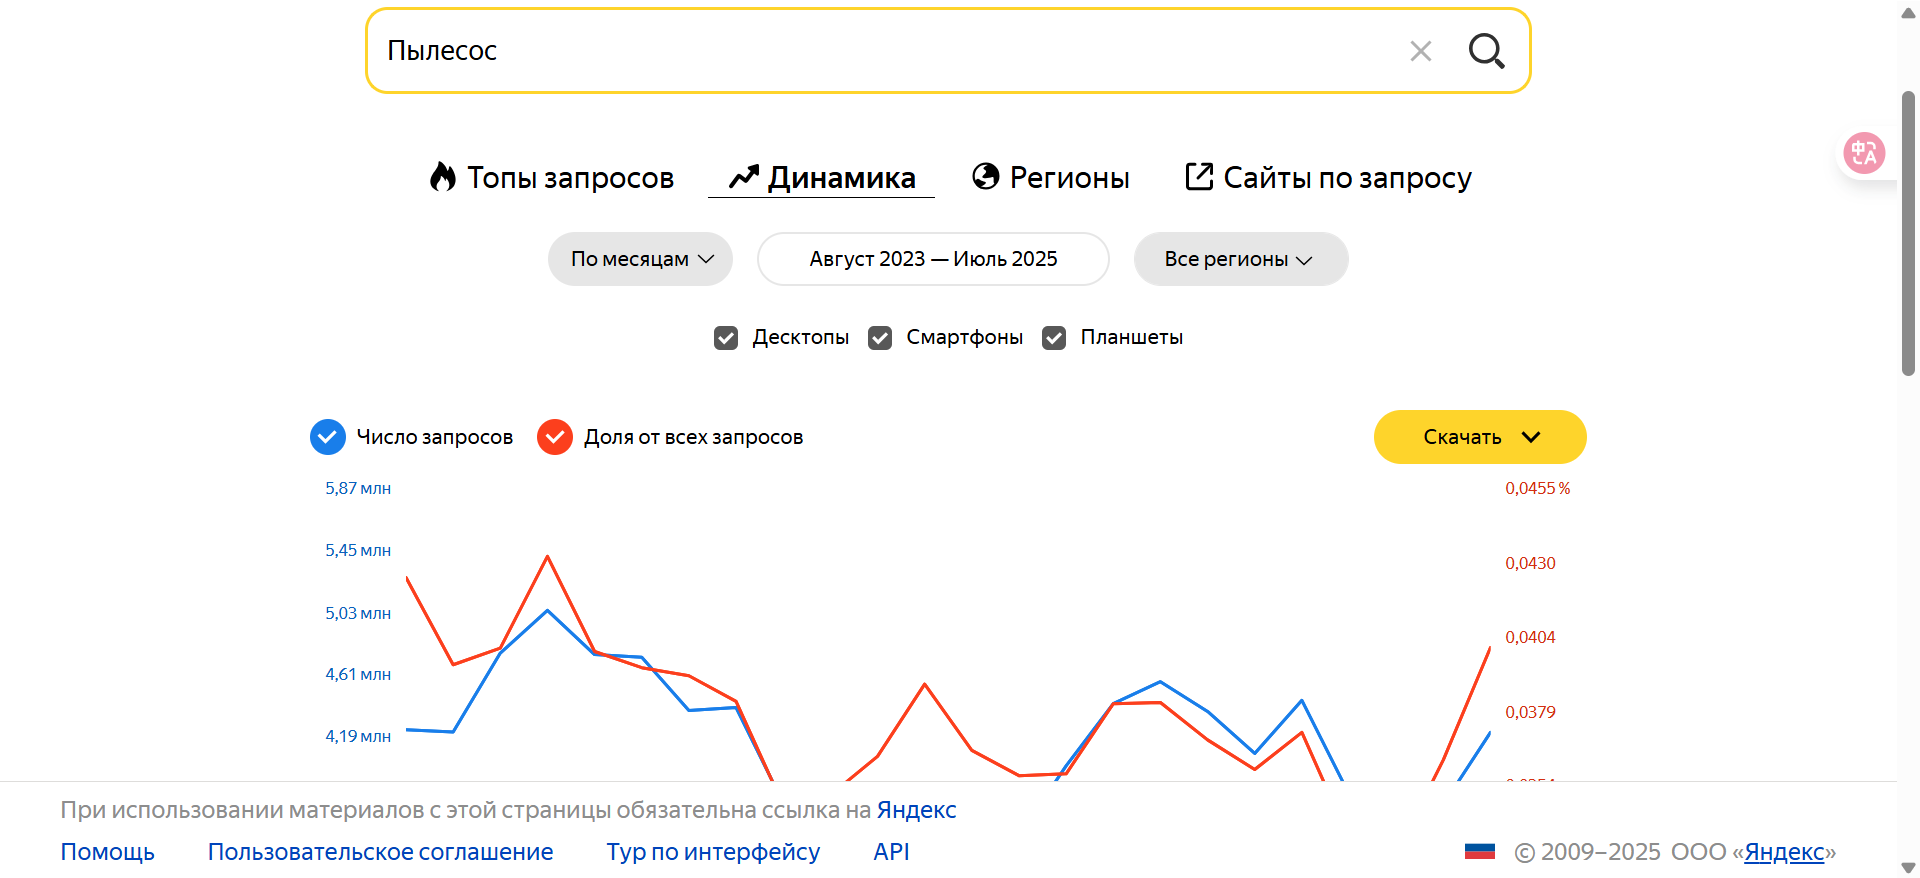The image size is (1920, 878).
Task: Click the pink translate extension icon
Action: 1864,153
